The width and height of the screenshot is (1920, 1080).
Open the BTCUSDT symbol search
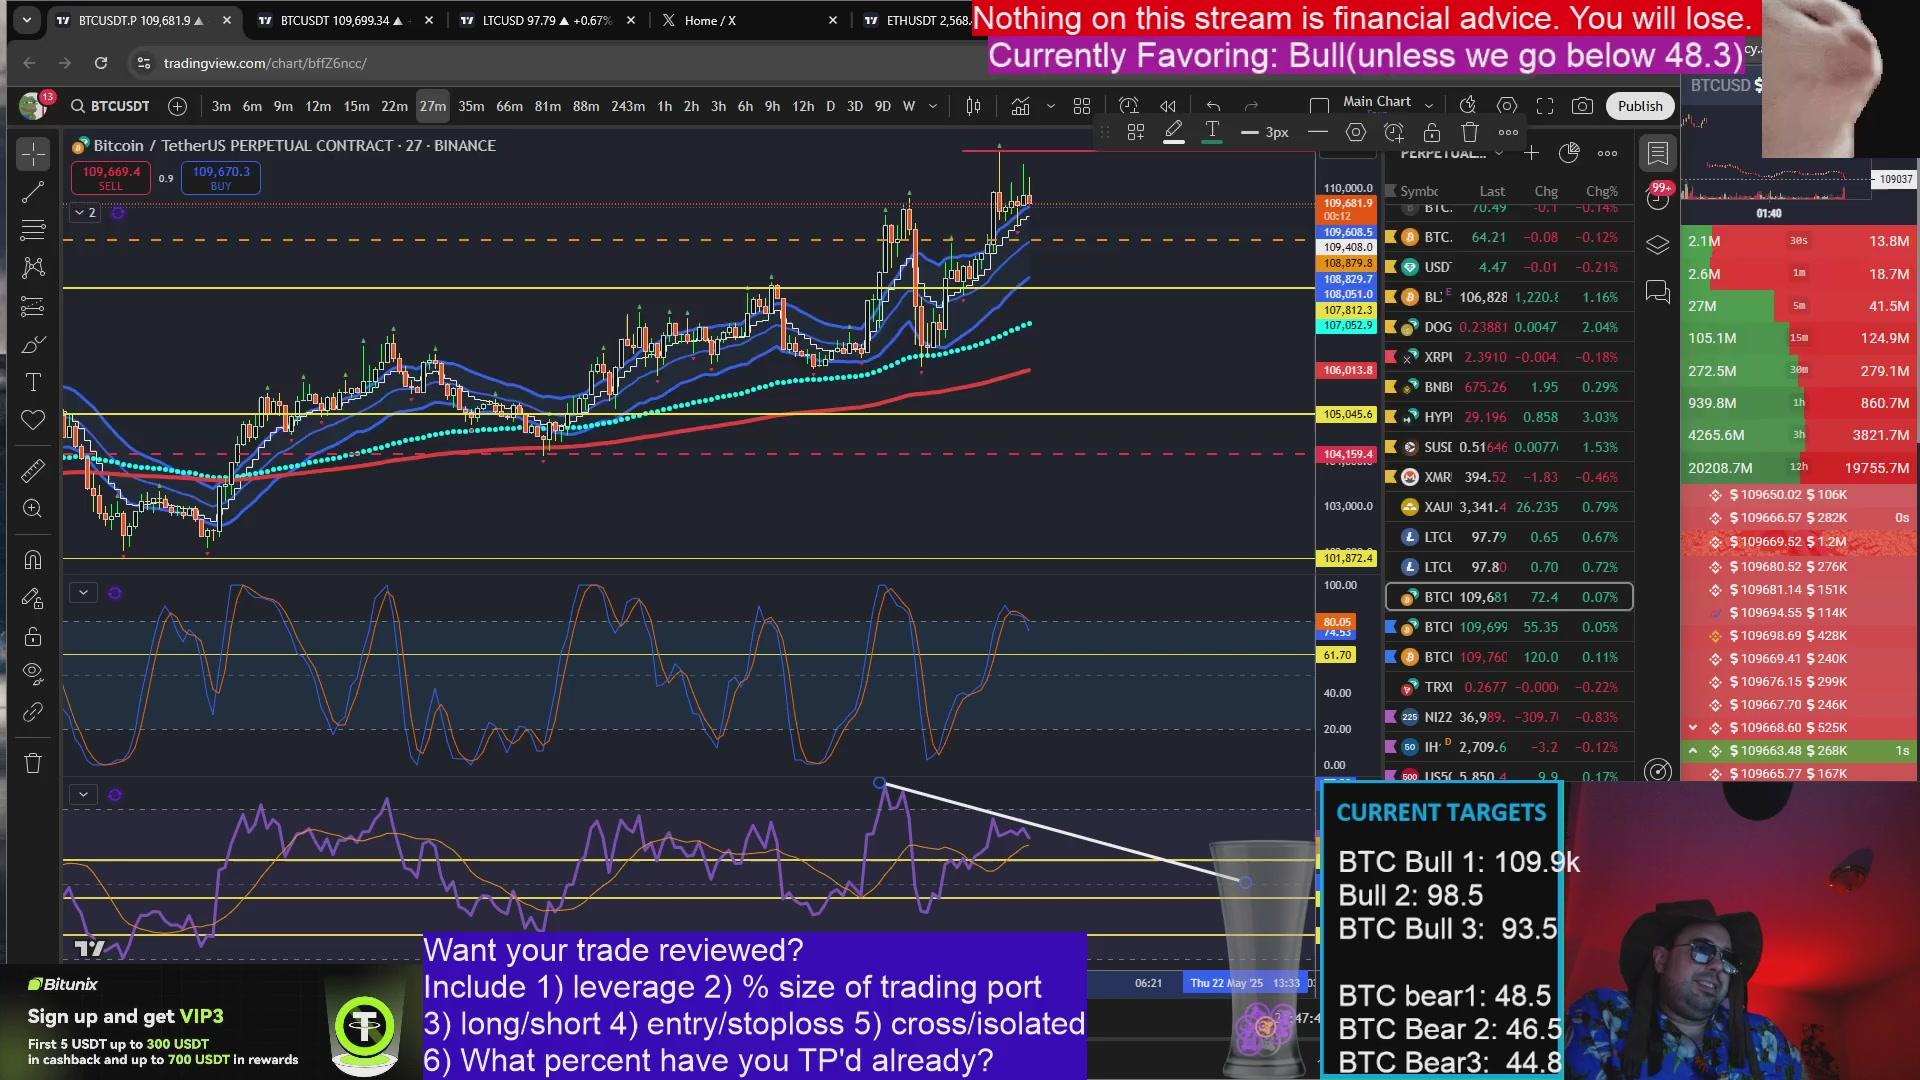click(110, 106)
